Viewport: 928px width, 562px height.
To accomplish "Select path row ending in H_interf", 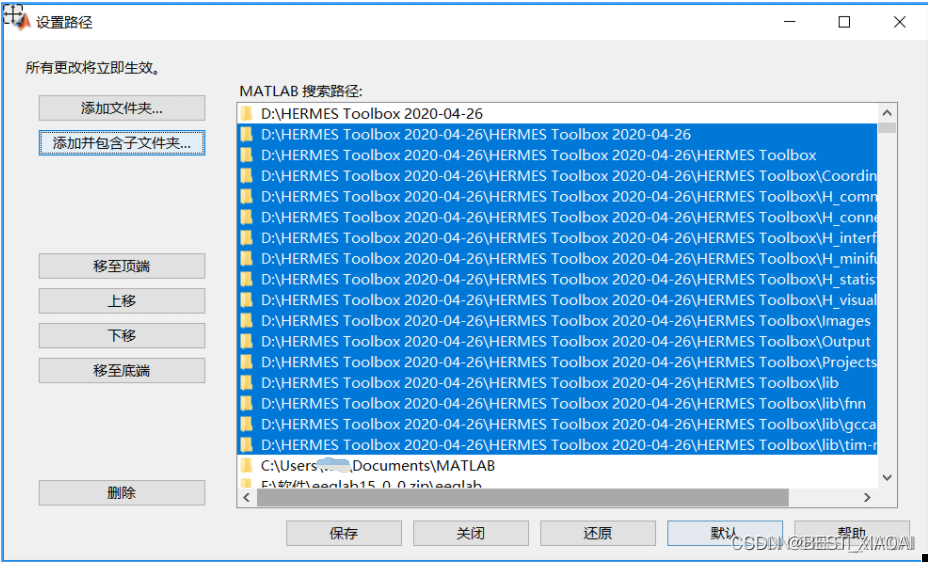I will (558, 238).
